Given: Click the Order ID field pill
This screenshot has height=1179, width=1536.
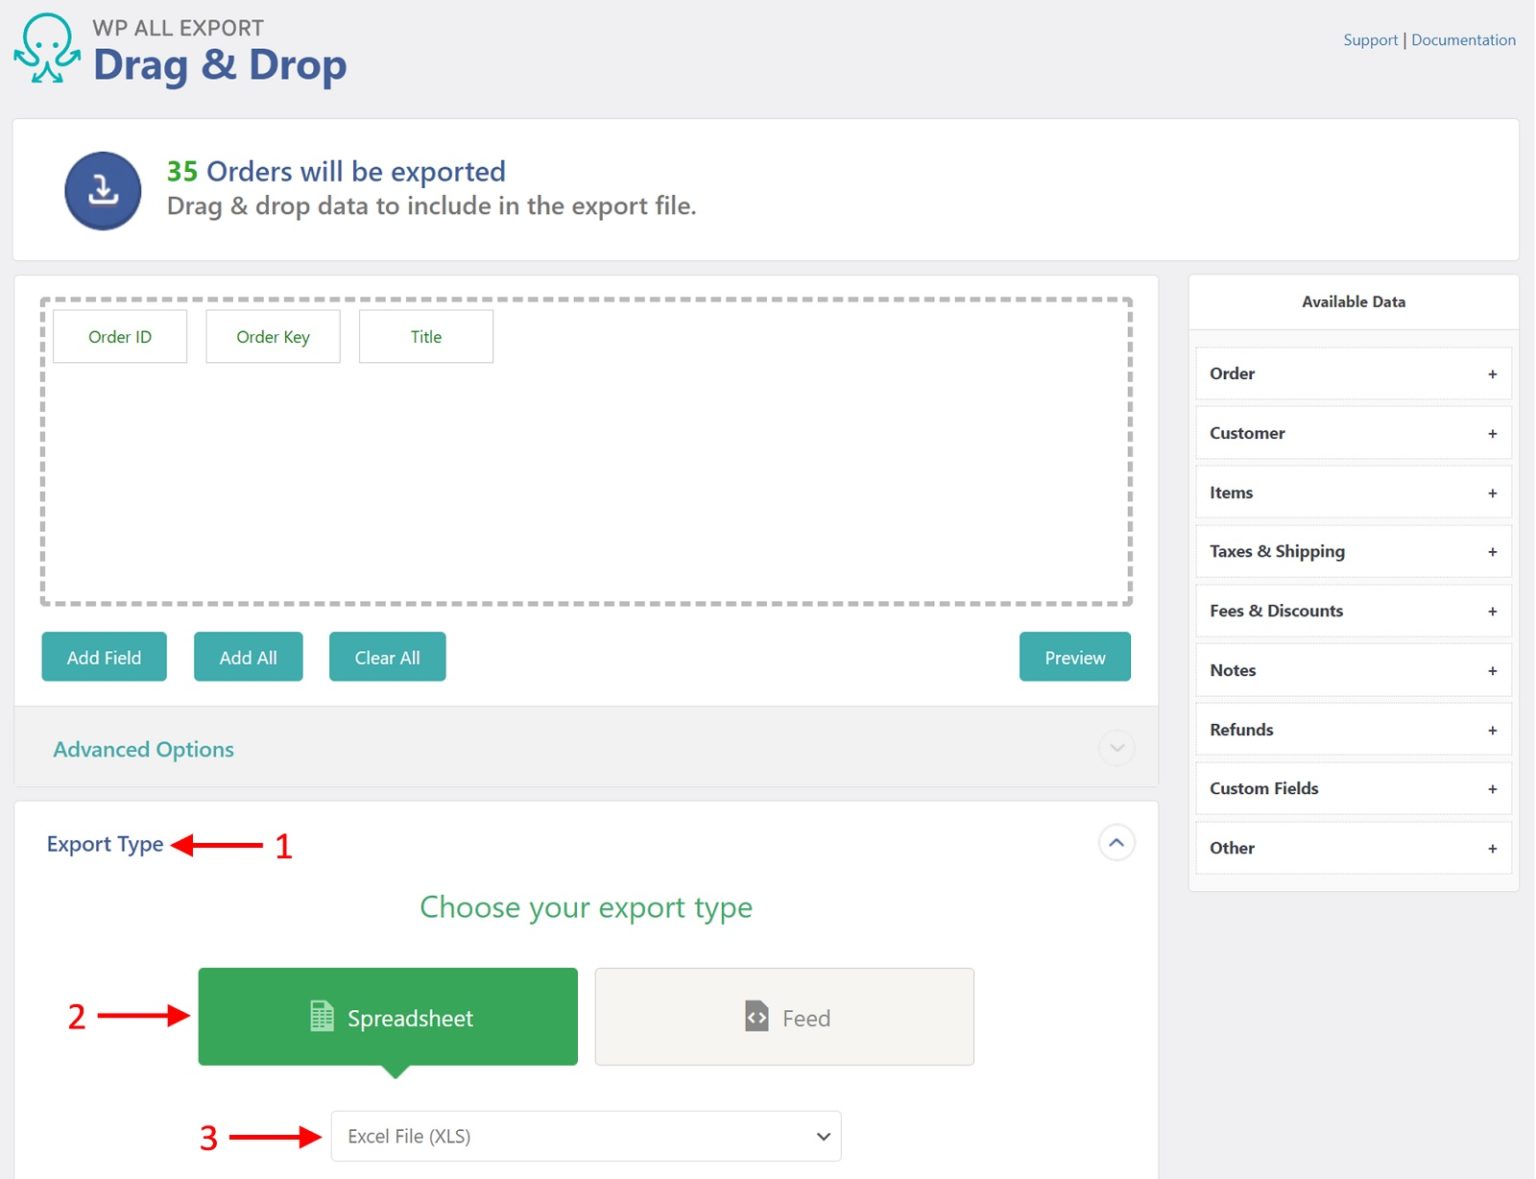Looking at the screenshot, I should 120,337.
